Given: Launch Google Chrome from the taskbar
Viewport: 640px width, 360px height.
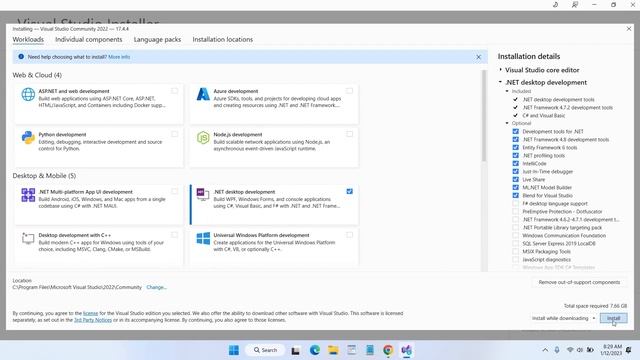Looking at the screenshot, I should [388, 350].
